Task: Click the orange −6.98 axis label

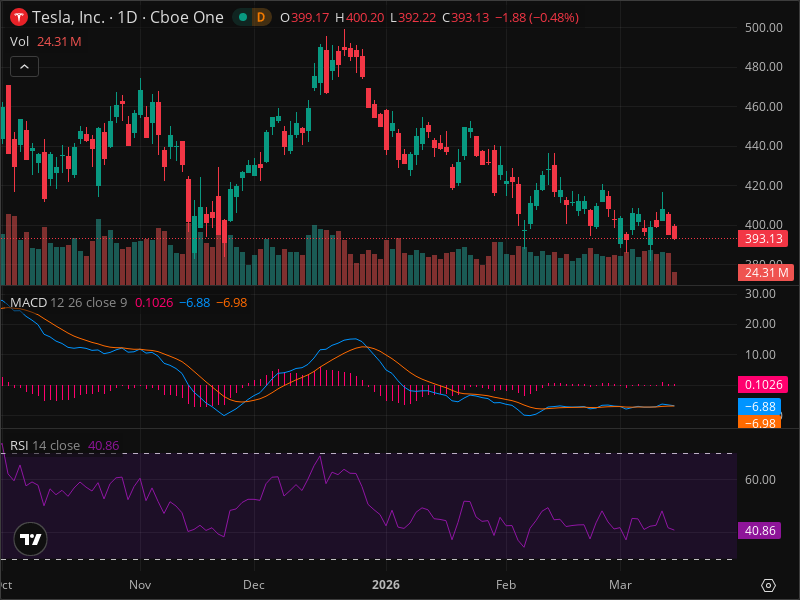Action: tap(760, 422)
